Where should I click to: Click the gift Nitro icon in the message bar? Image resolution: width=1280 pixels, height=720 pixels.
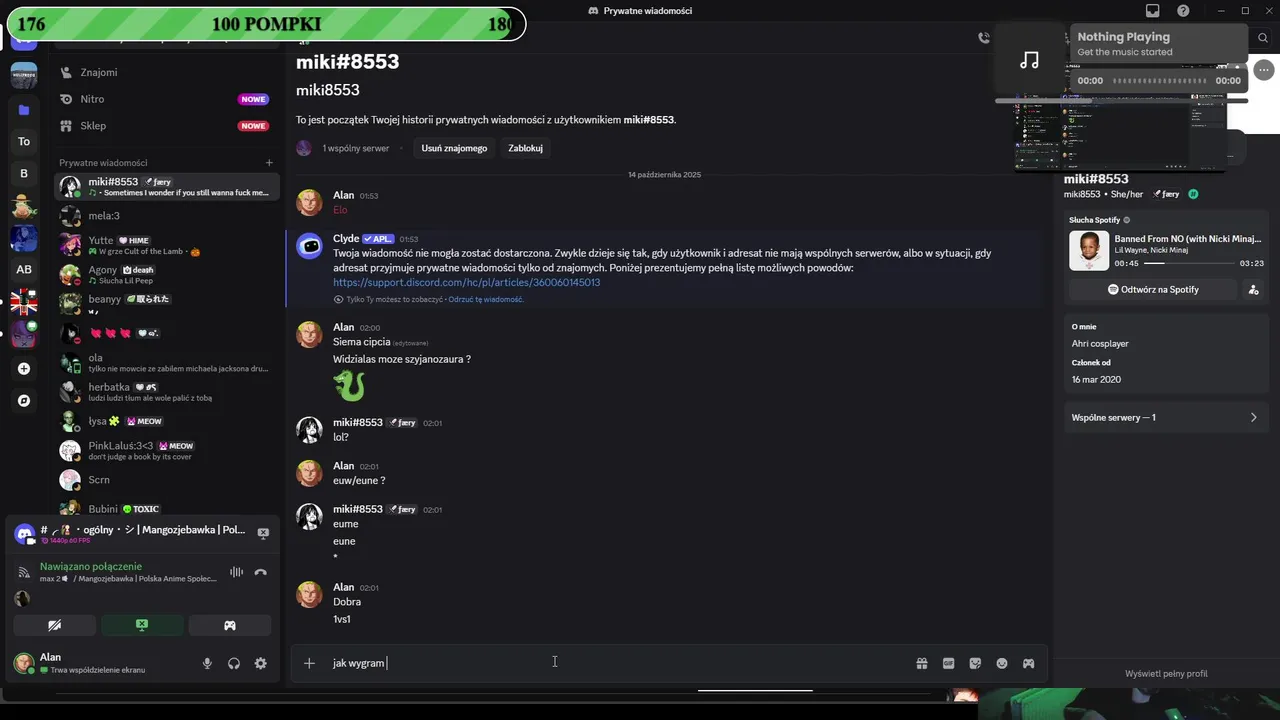921,663
